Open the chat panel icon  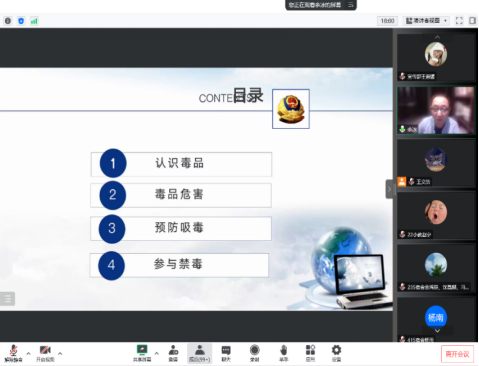(x=226, y=353)
